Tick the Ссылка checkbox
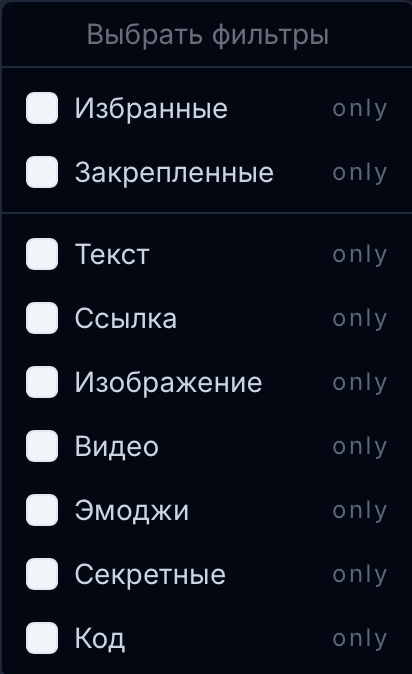412x674 pixels. tap(42, 318)
